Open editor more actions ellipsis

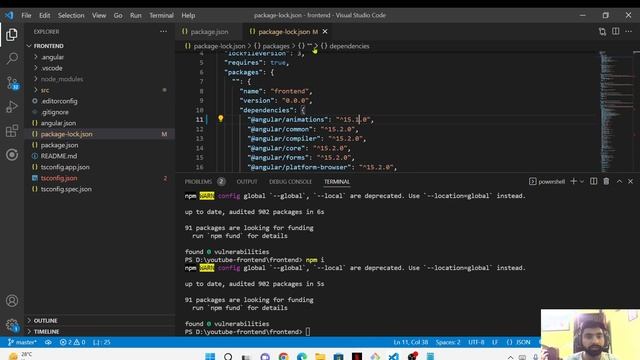pos(629,31)
